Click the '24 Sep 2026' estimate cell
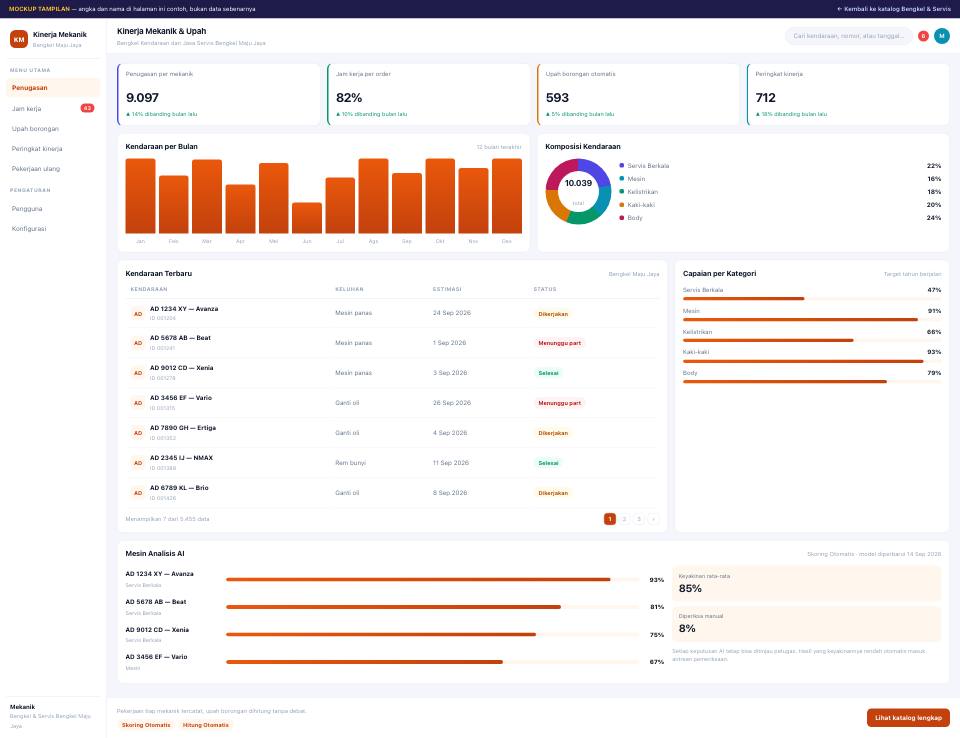This screenshot has height=738, width=960. click(452, 313)
